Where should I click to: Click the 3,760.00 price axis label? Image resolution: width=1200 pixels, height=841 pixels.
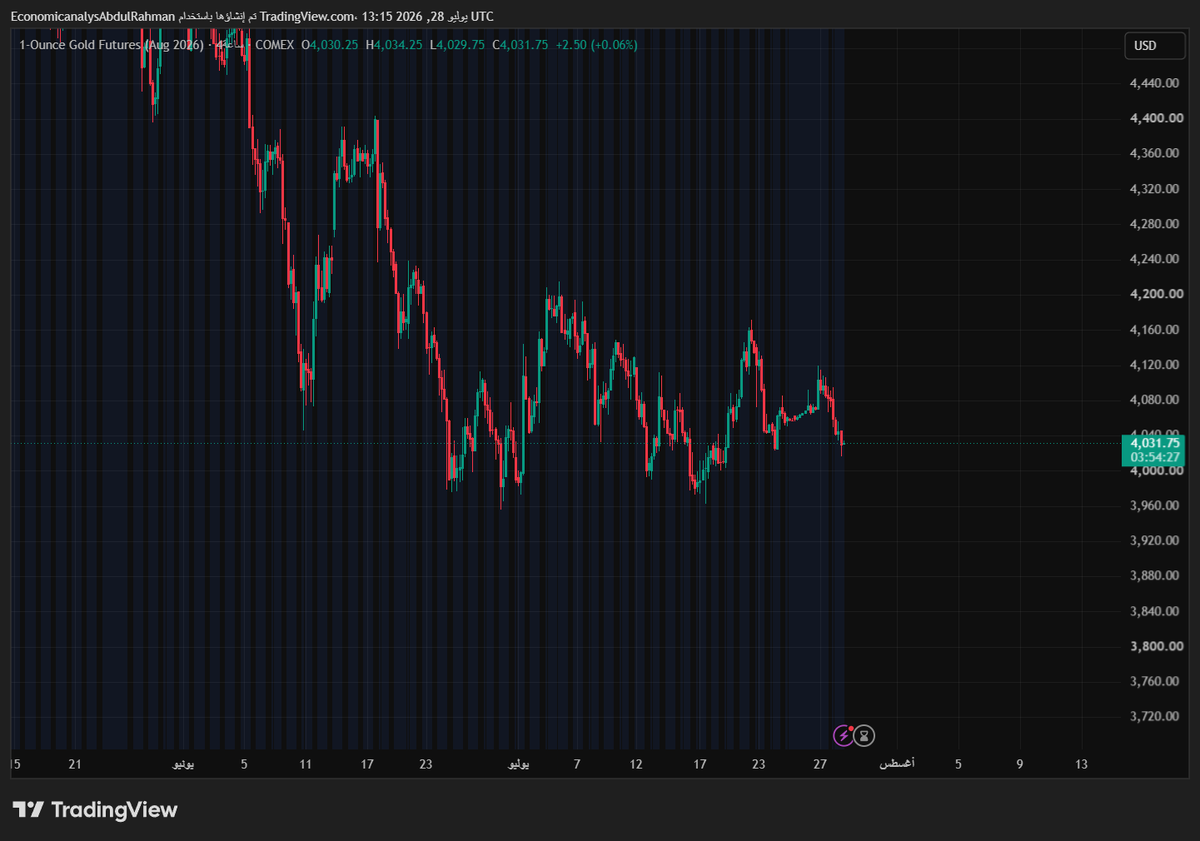point(1154,681)
